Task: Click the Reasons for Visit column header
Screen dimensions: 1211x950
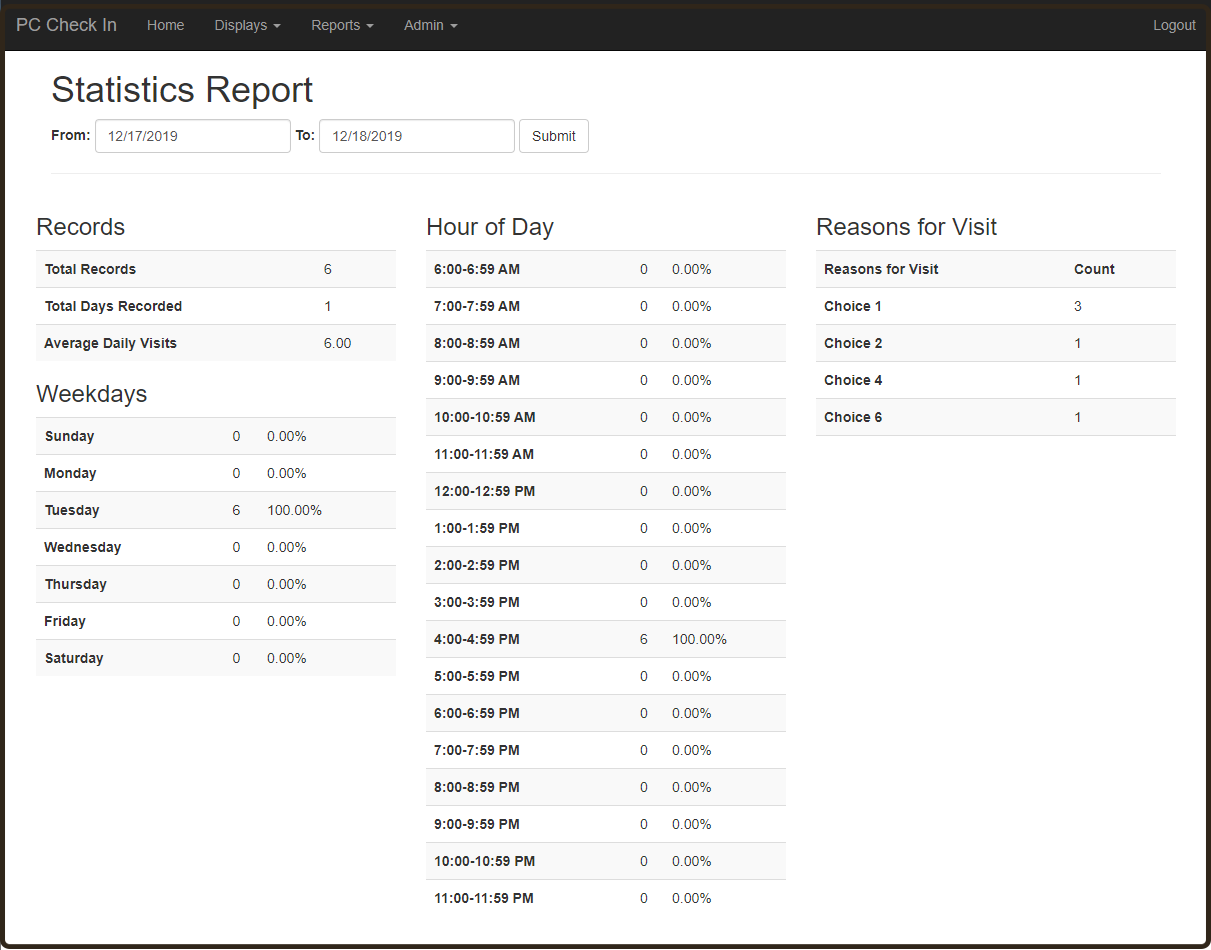Action: [x=881, y=269]
